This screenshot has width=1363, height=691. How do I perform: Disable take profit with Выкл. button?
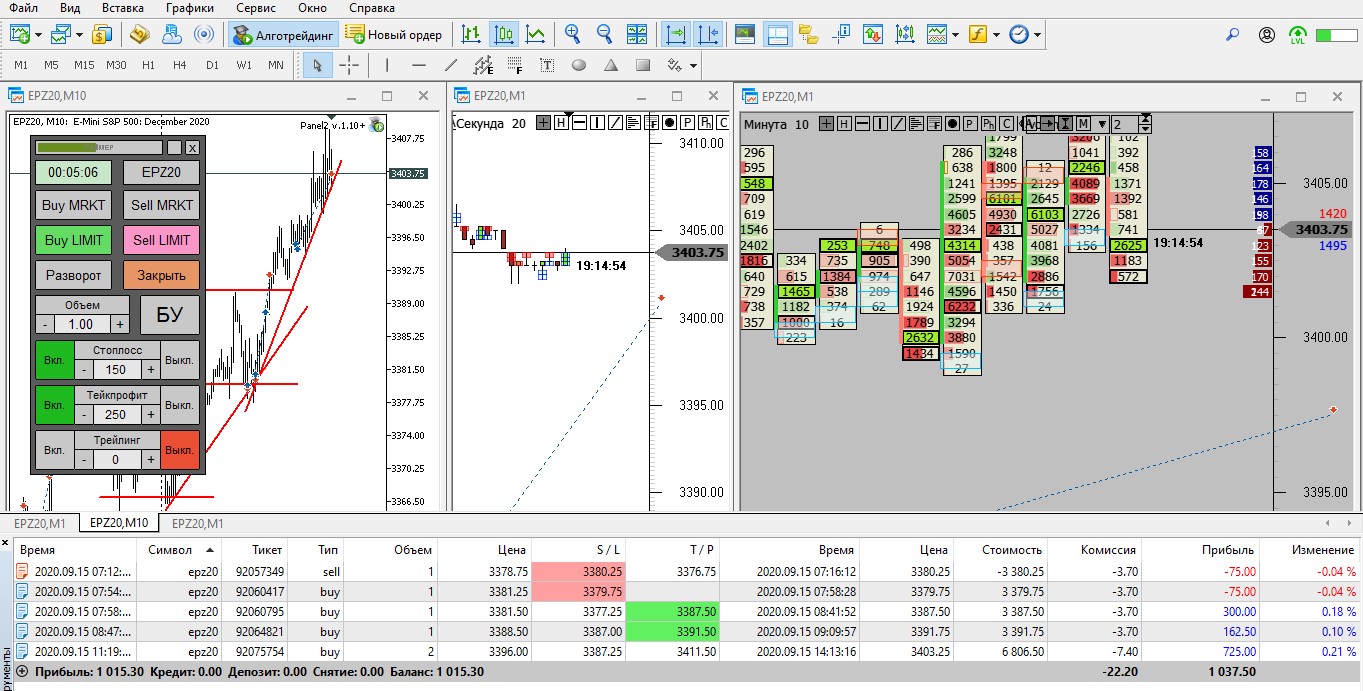(x=180, y=405)
